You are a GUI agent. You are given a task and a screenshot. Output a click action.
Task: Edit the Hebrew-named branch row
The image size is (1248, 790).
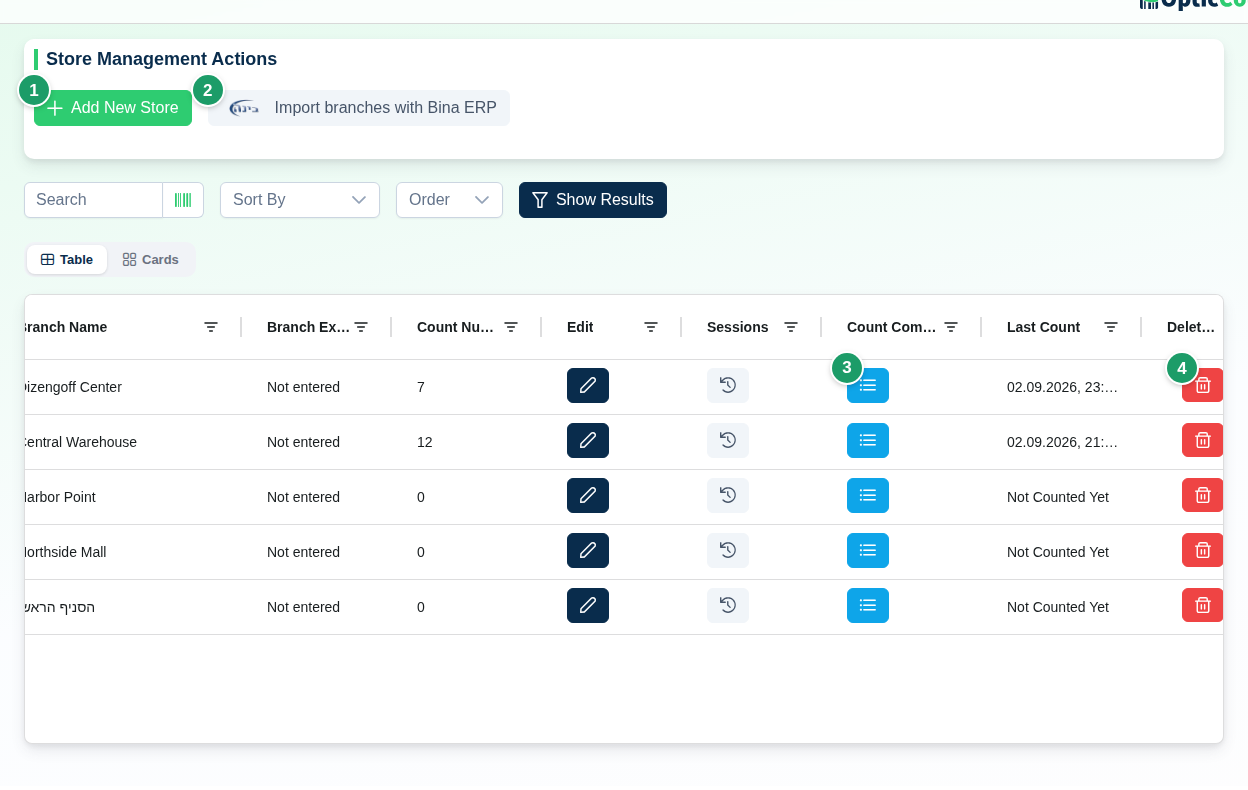588,605
